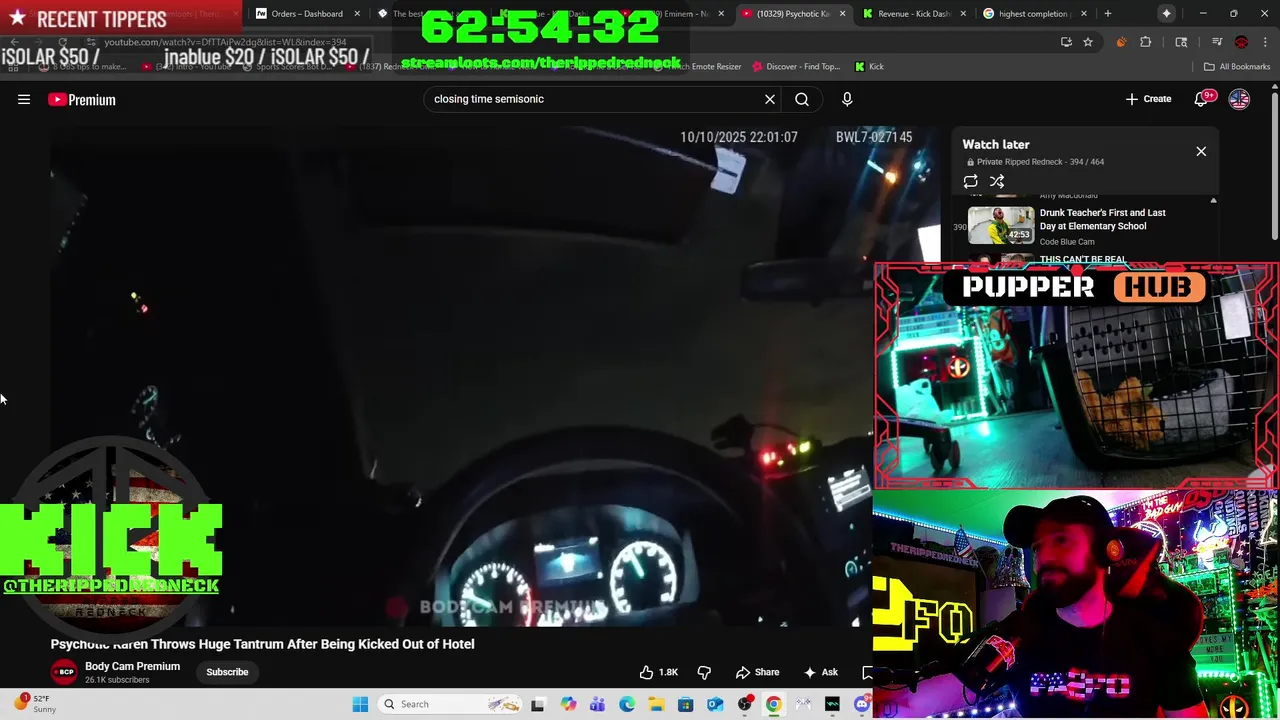Open OBS Studio from taskbar

tap(745, 704)
